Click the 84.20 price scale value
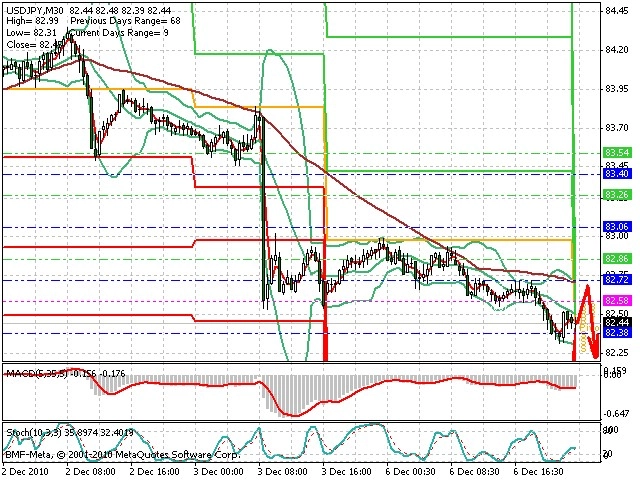The image size is (640, 480). (x=617, y=50)
